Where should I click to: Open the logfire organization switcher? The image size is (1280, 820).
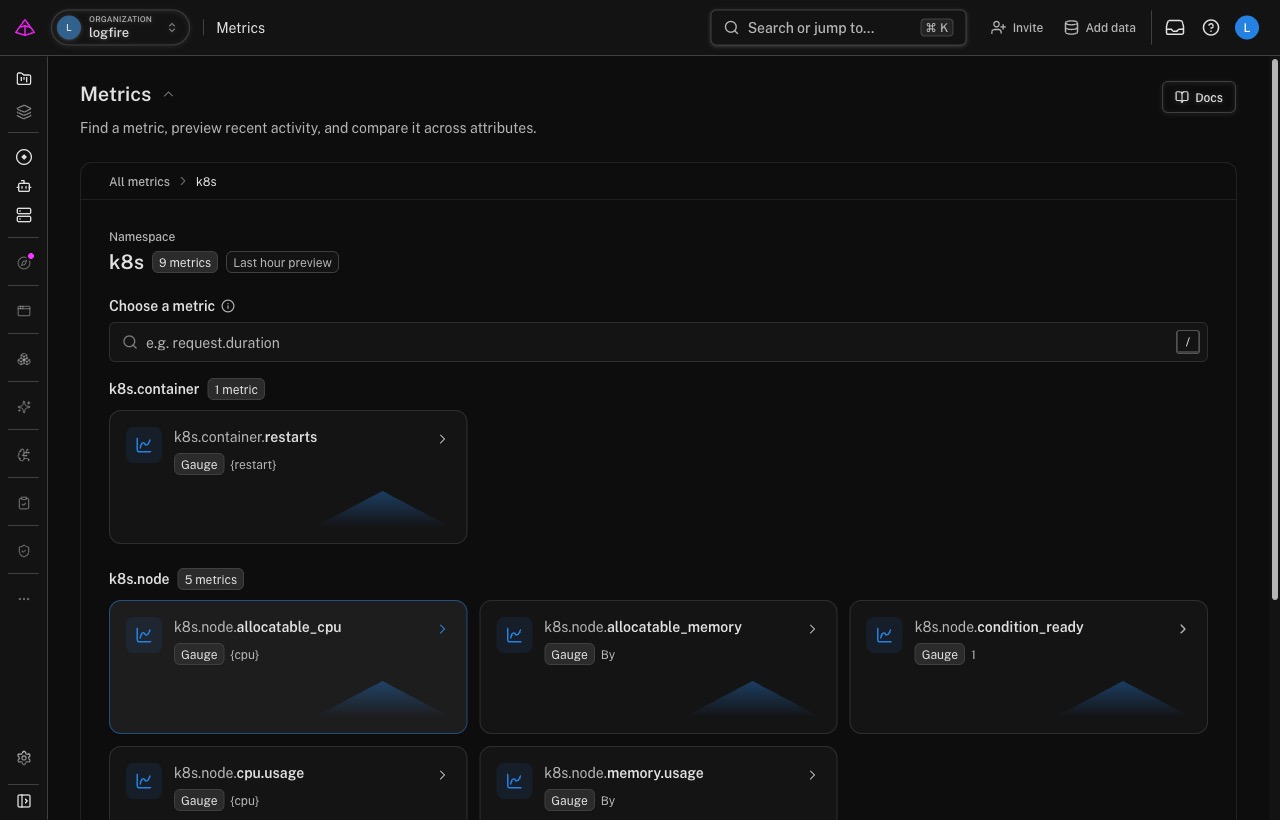(x=120, y=28)
